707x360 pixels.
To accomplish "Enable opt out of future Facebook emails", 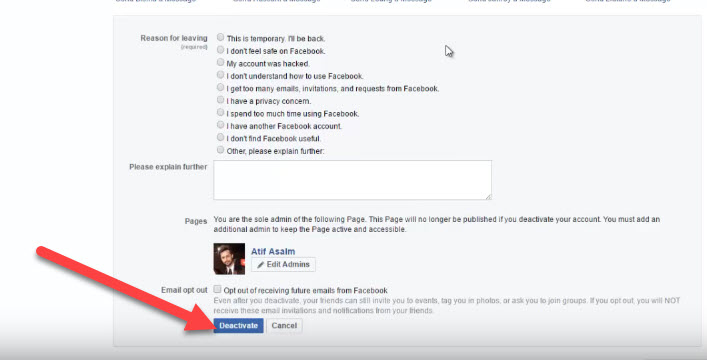I will pos(217,289).
